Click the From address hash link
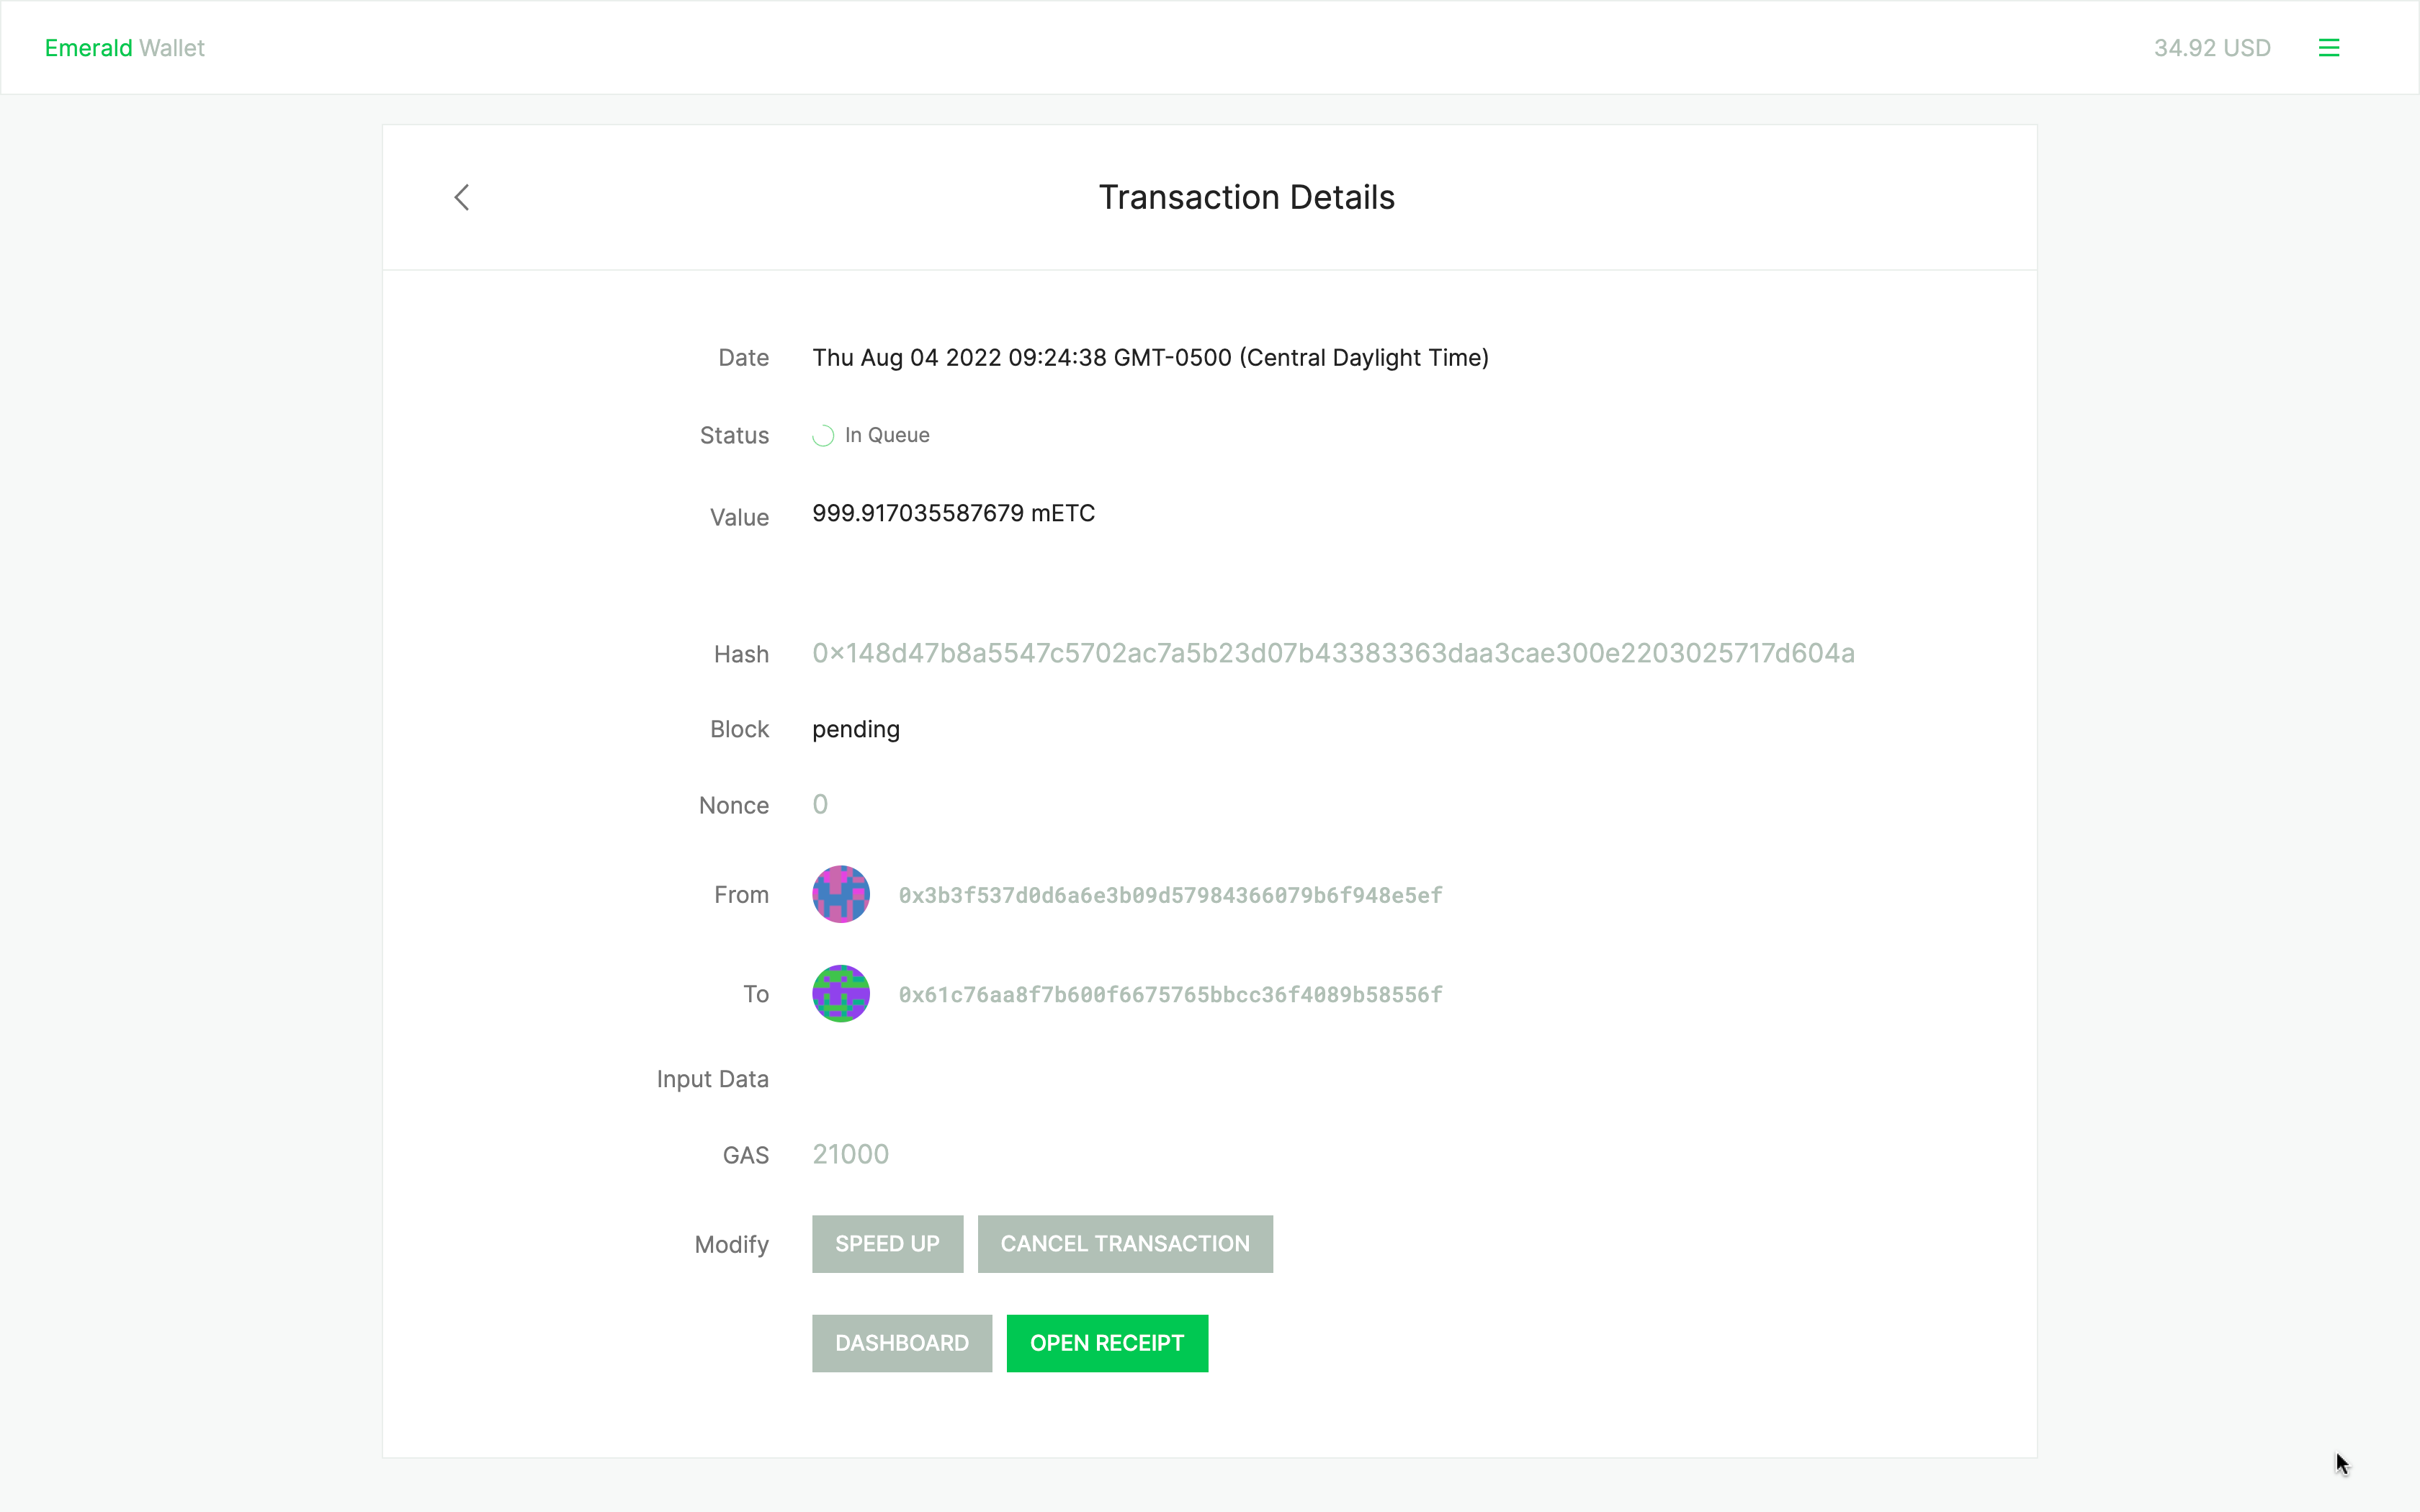 [x=1169, y=894]
